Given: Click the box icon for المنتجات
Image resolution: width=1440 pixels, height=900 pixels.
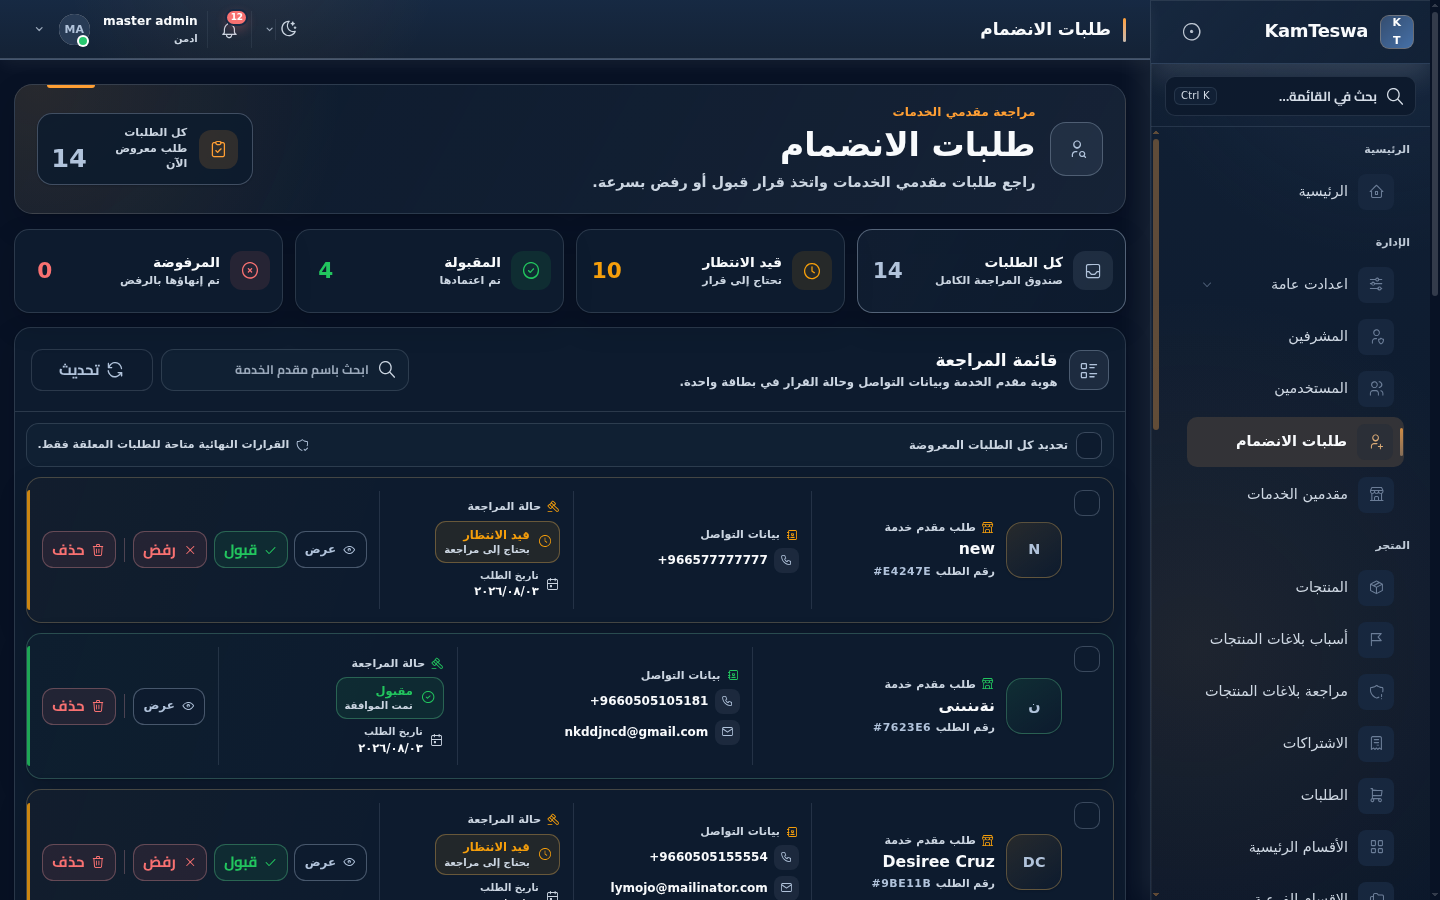Looking at the screenshot, I should pos(1377,588).
